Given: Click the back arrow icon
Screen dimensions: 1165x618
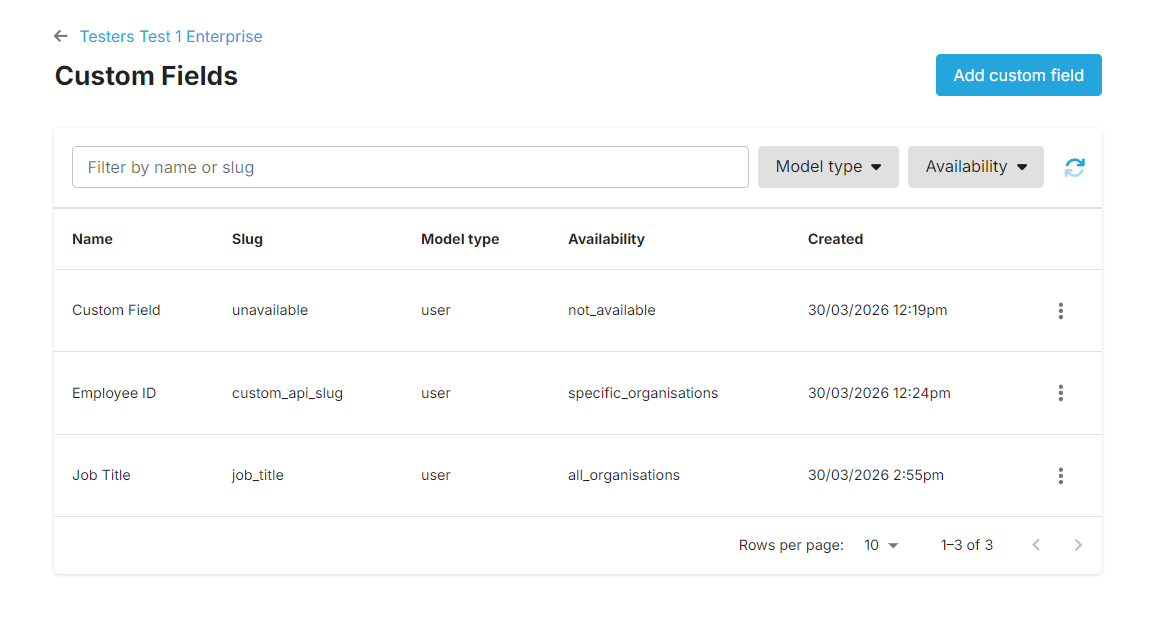Looking at the screenshot, I should pos(61,37).
